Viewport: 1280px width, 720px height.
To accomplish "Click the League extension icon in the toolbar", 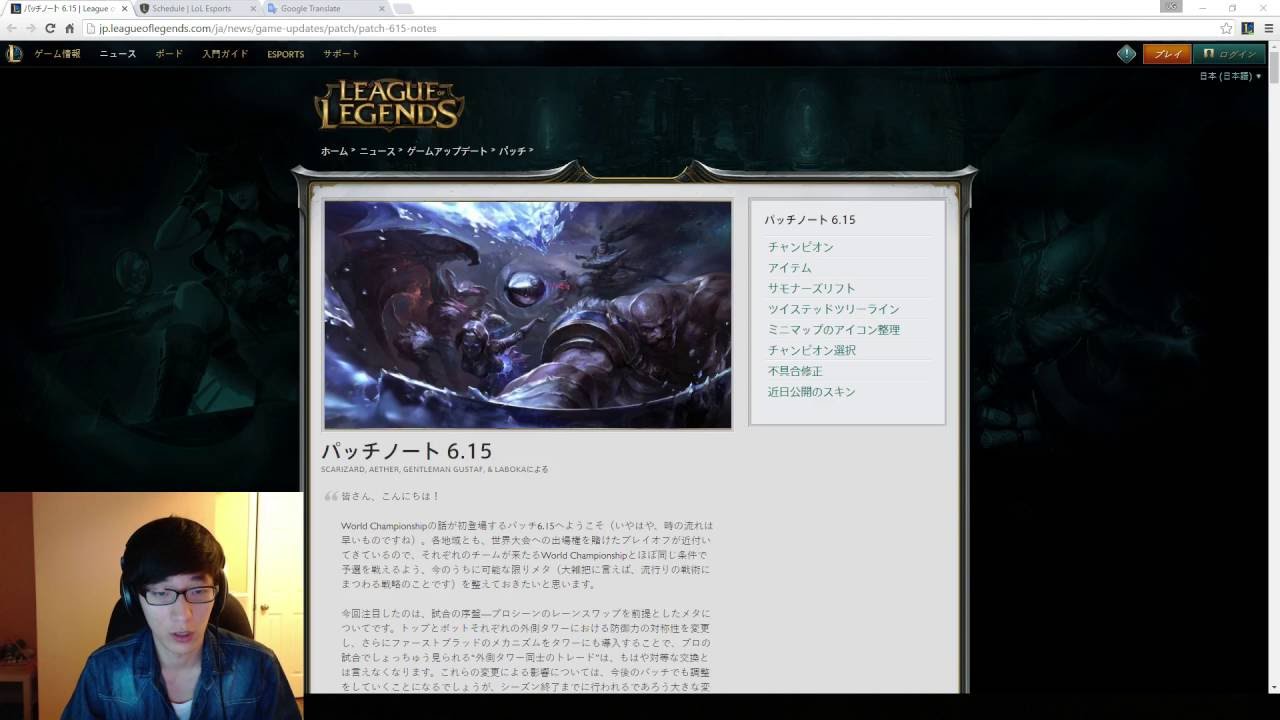I will click(1248, 28).
